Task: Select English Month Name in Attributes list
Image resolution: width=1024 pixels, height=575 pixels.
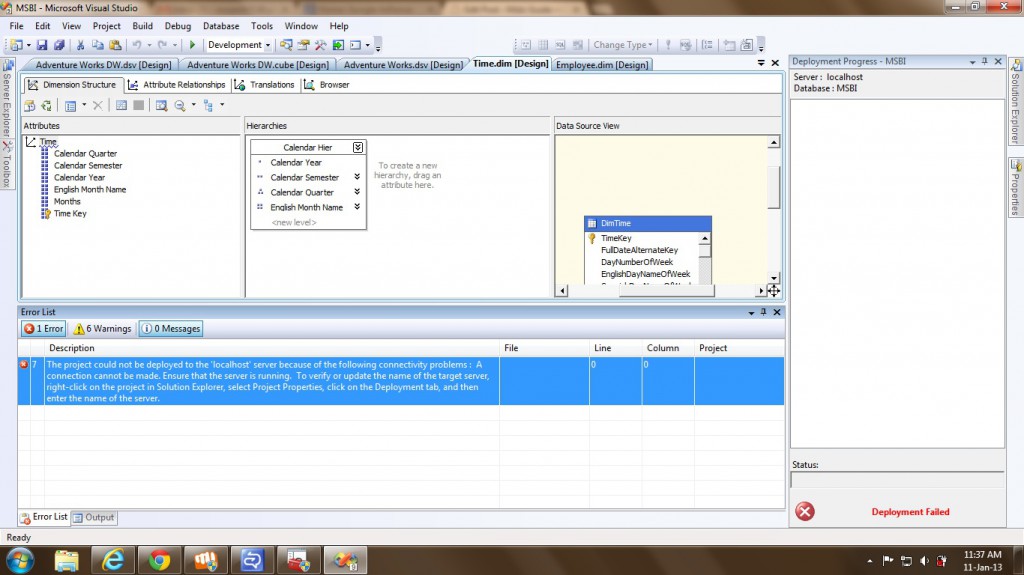Action: coord(90,189)
